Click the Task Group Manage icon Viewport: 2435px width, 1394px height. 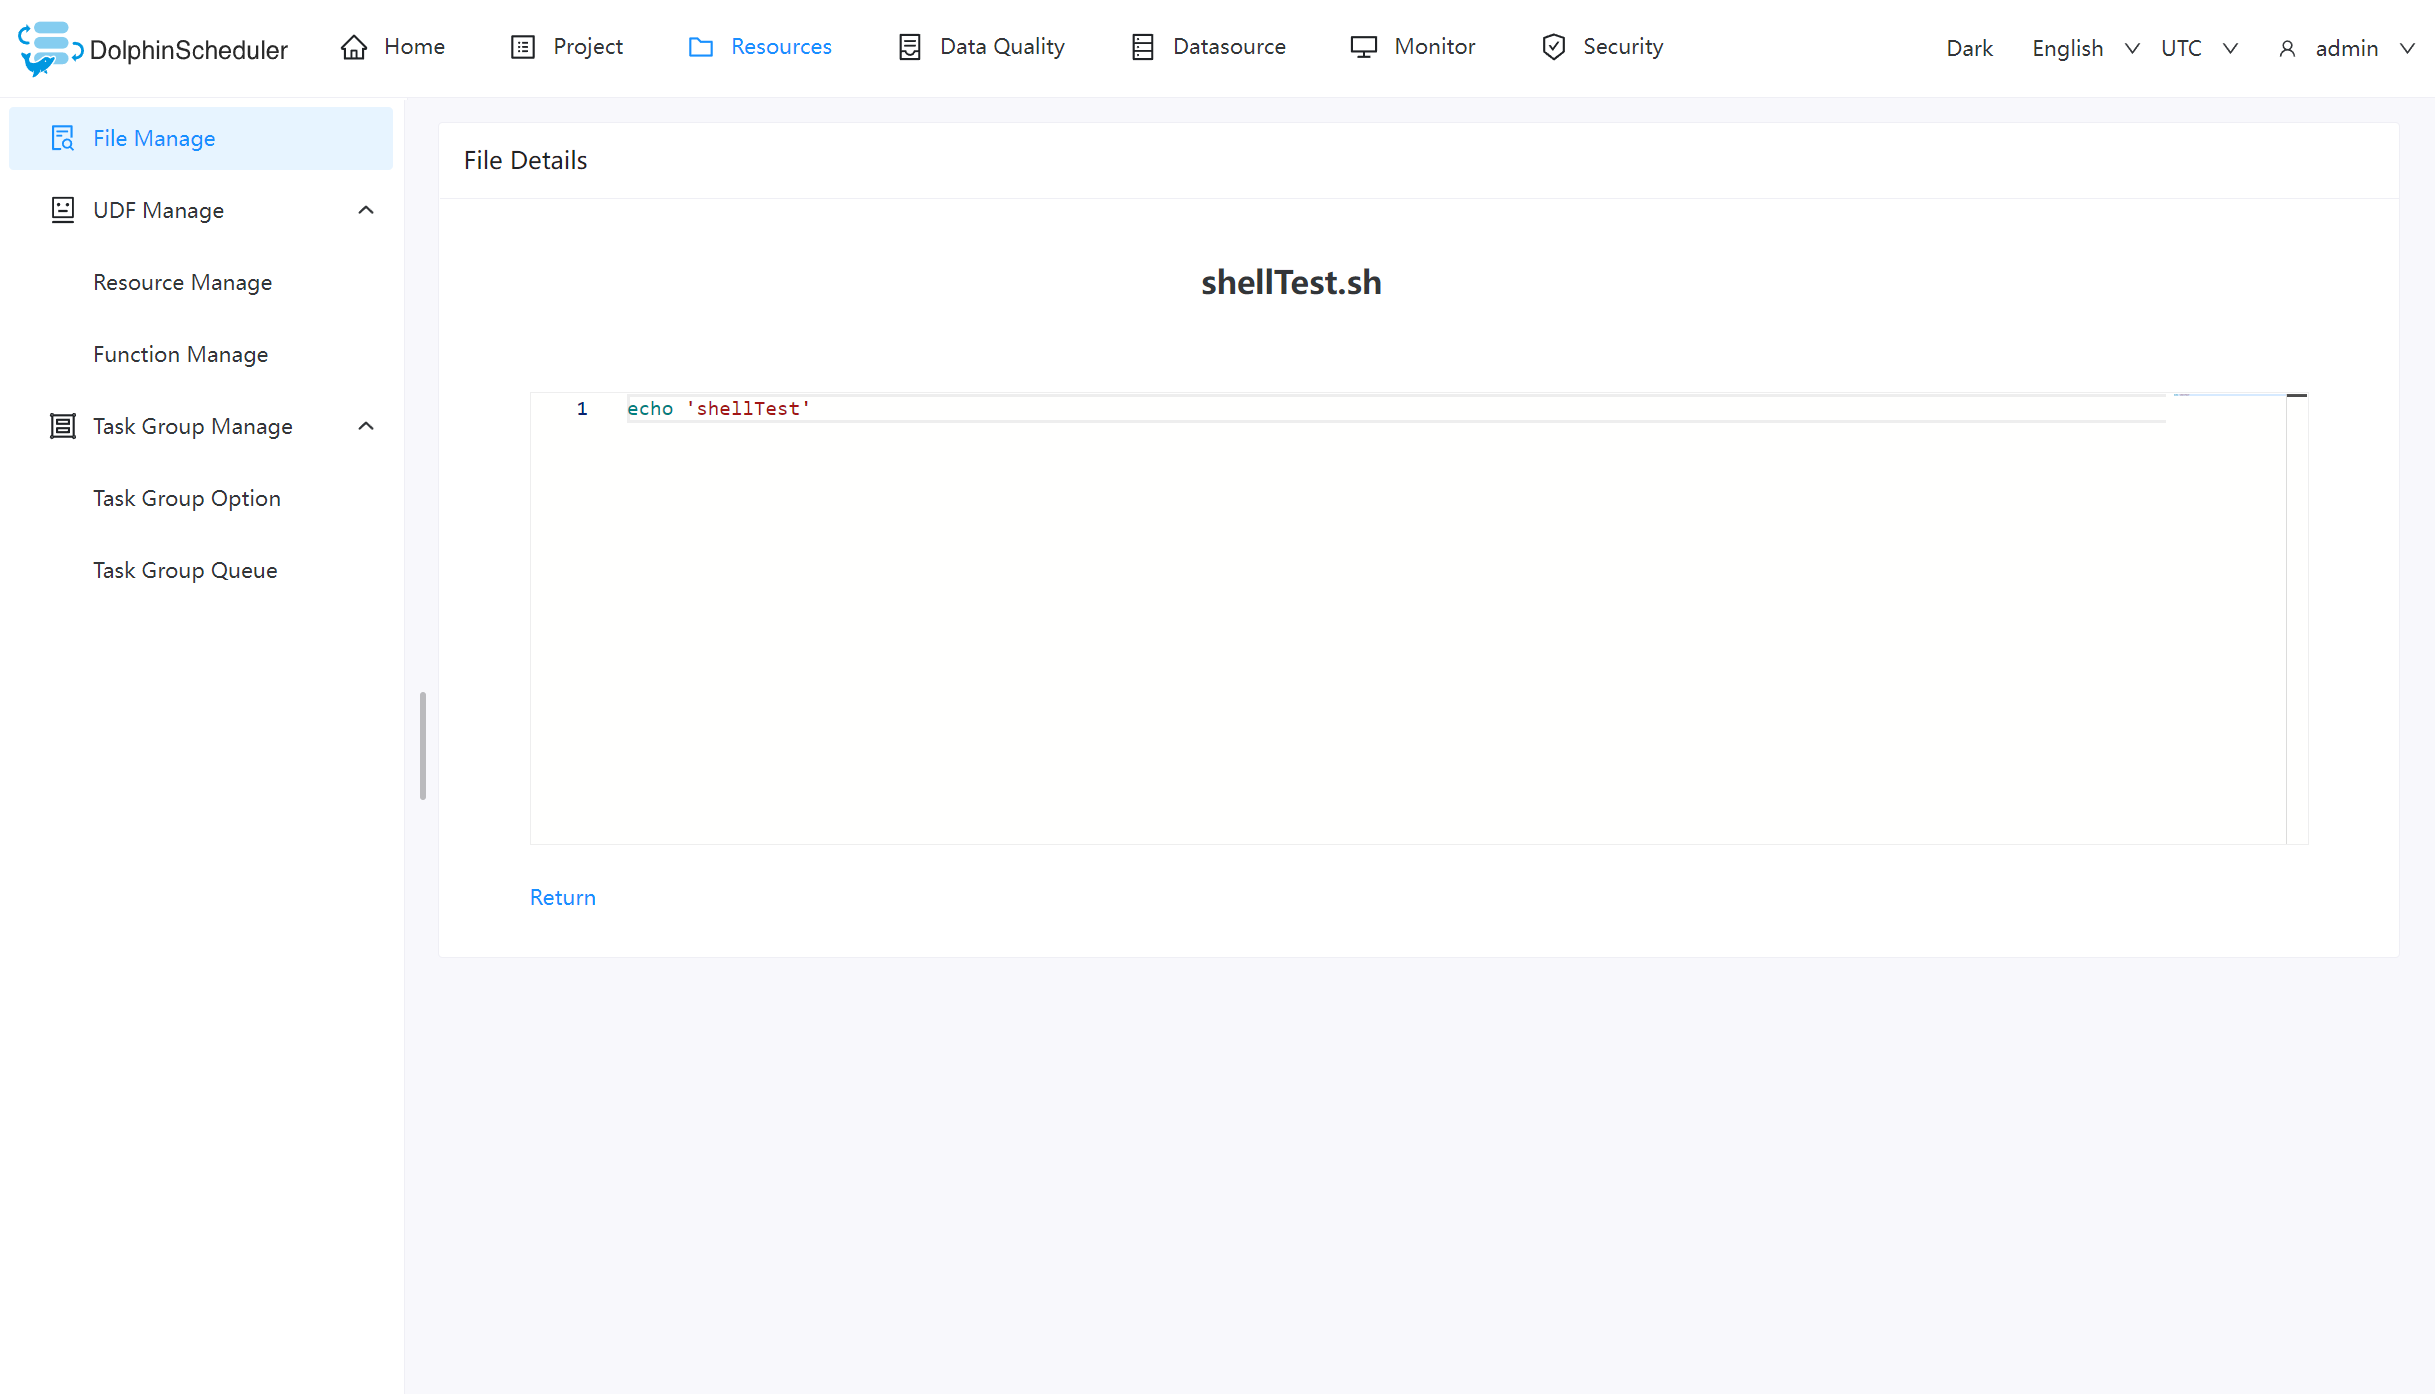[x=62, y=425]
